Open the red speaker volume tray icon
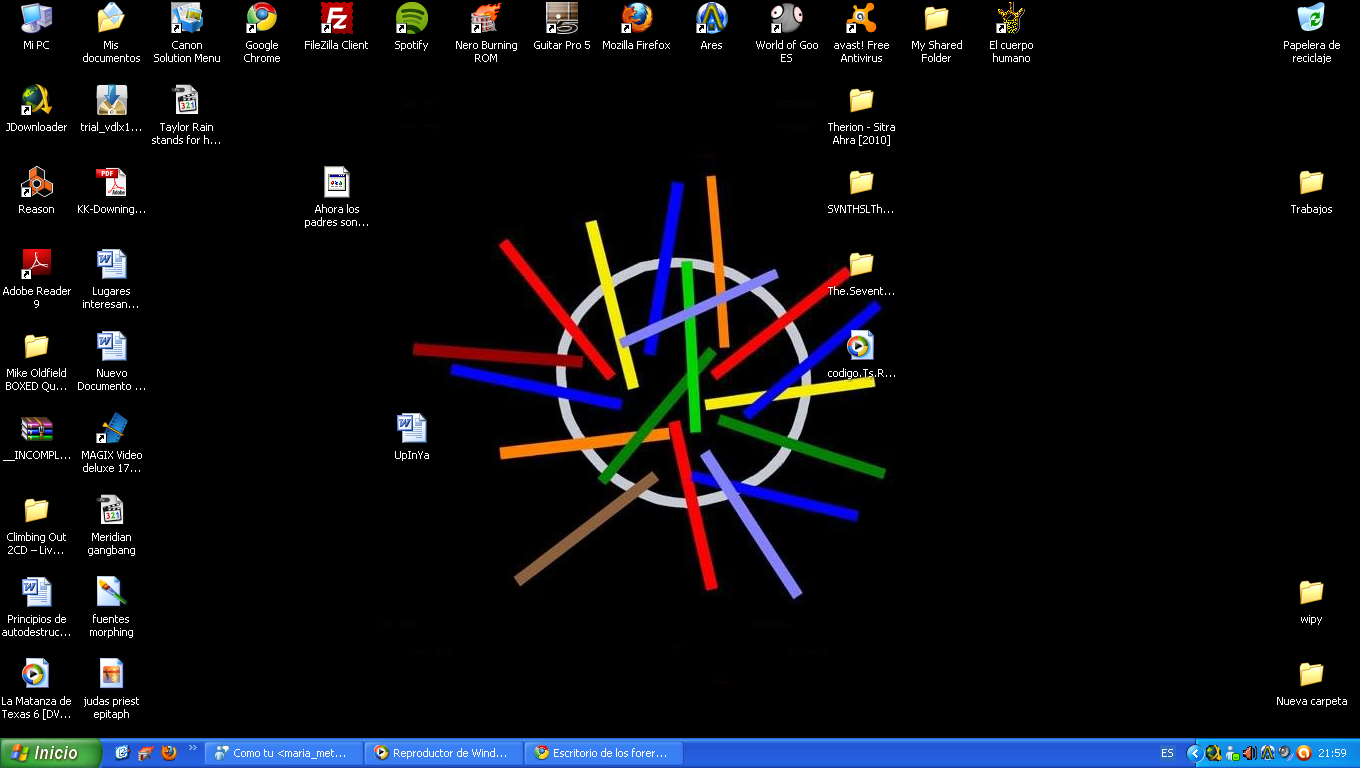1360x768 pixels. point(1249,753)
